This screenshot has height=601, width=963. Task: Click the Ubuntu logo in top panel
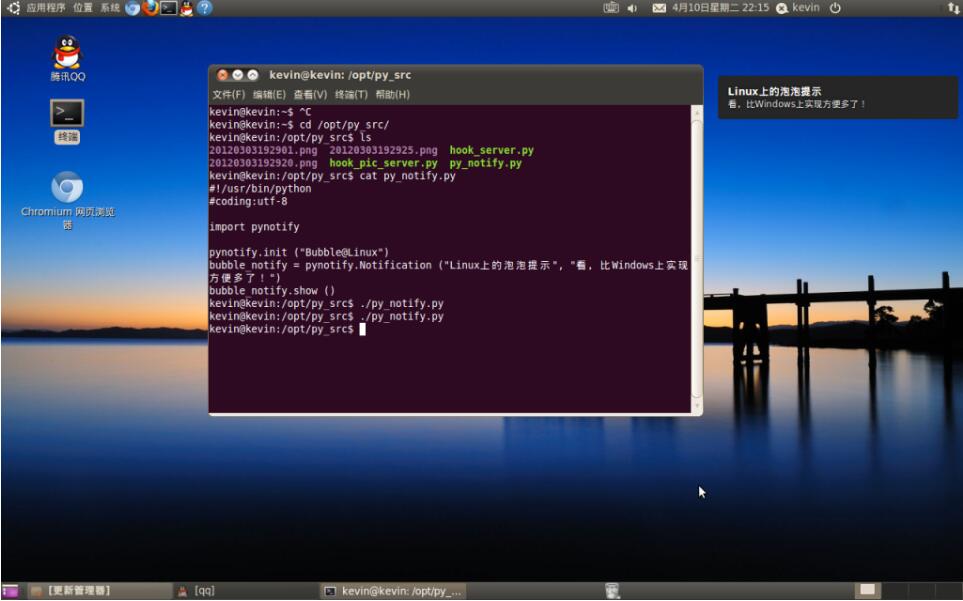point(12,8)
